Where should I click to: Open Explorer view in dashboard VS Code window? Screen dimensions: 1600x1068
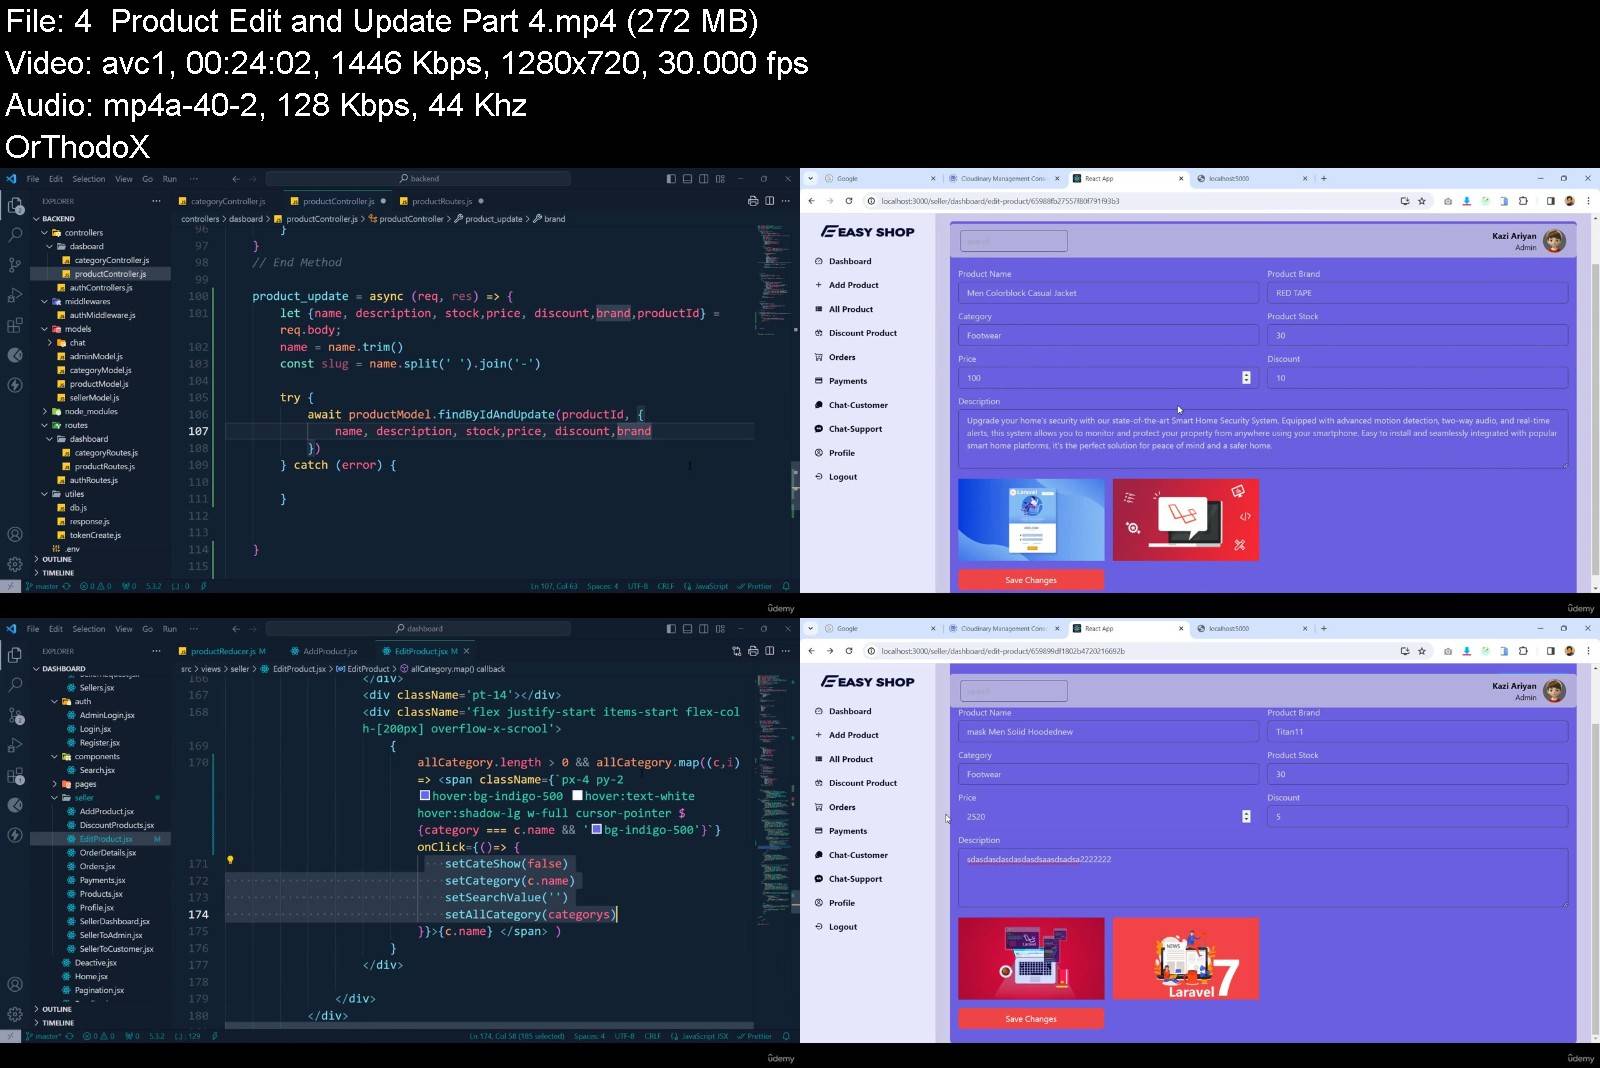click(15, 655)
